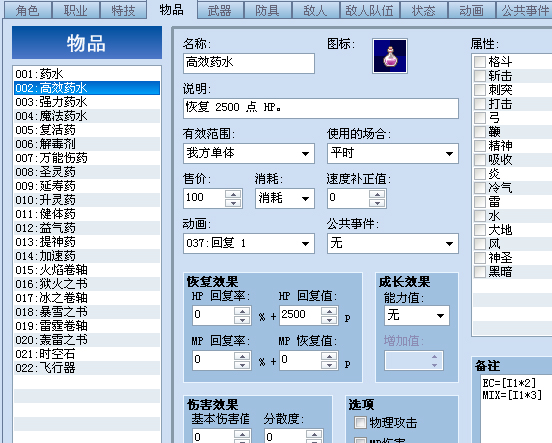The image size is (552, 443).
Task: Select item 004:魔法药水 in the list
Action: coord(87,116)
